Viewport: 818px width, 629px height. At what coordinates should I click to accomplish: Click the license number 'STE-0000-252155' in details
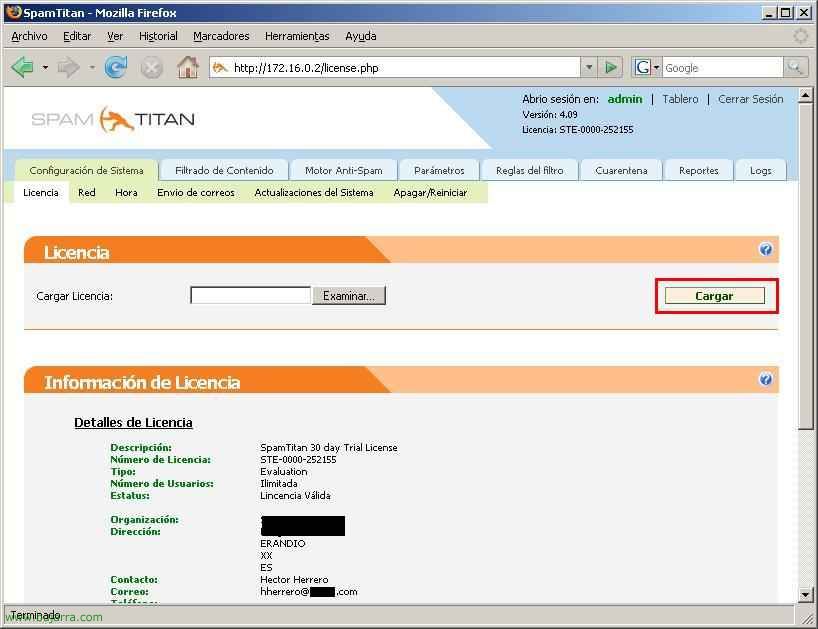click(x=298, y=459)
